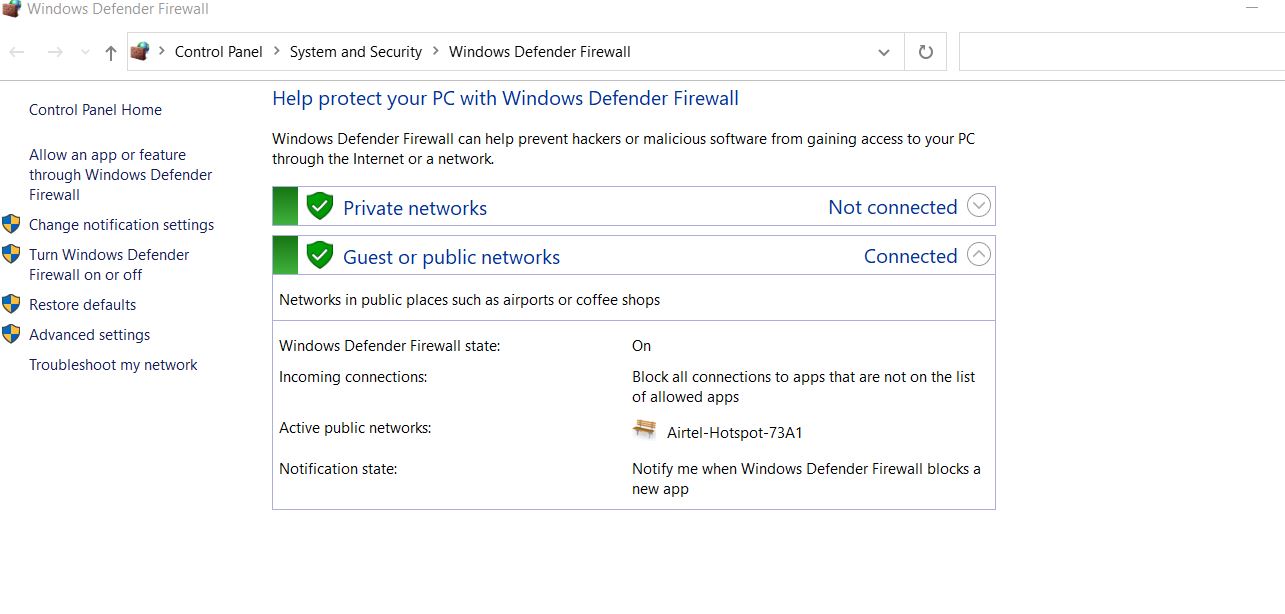The height and width of the screenshot is (614, 1285).
Task: Open Change notification settings link
Action: [121, 225]
